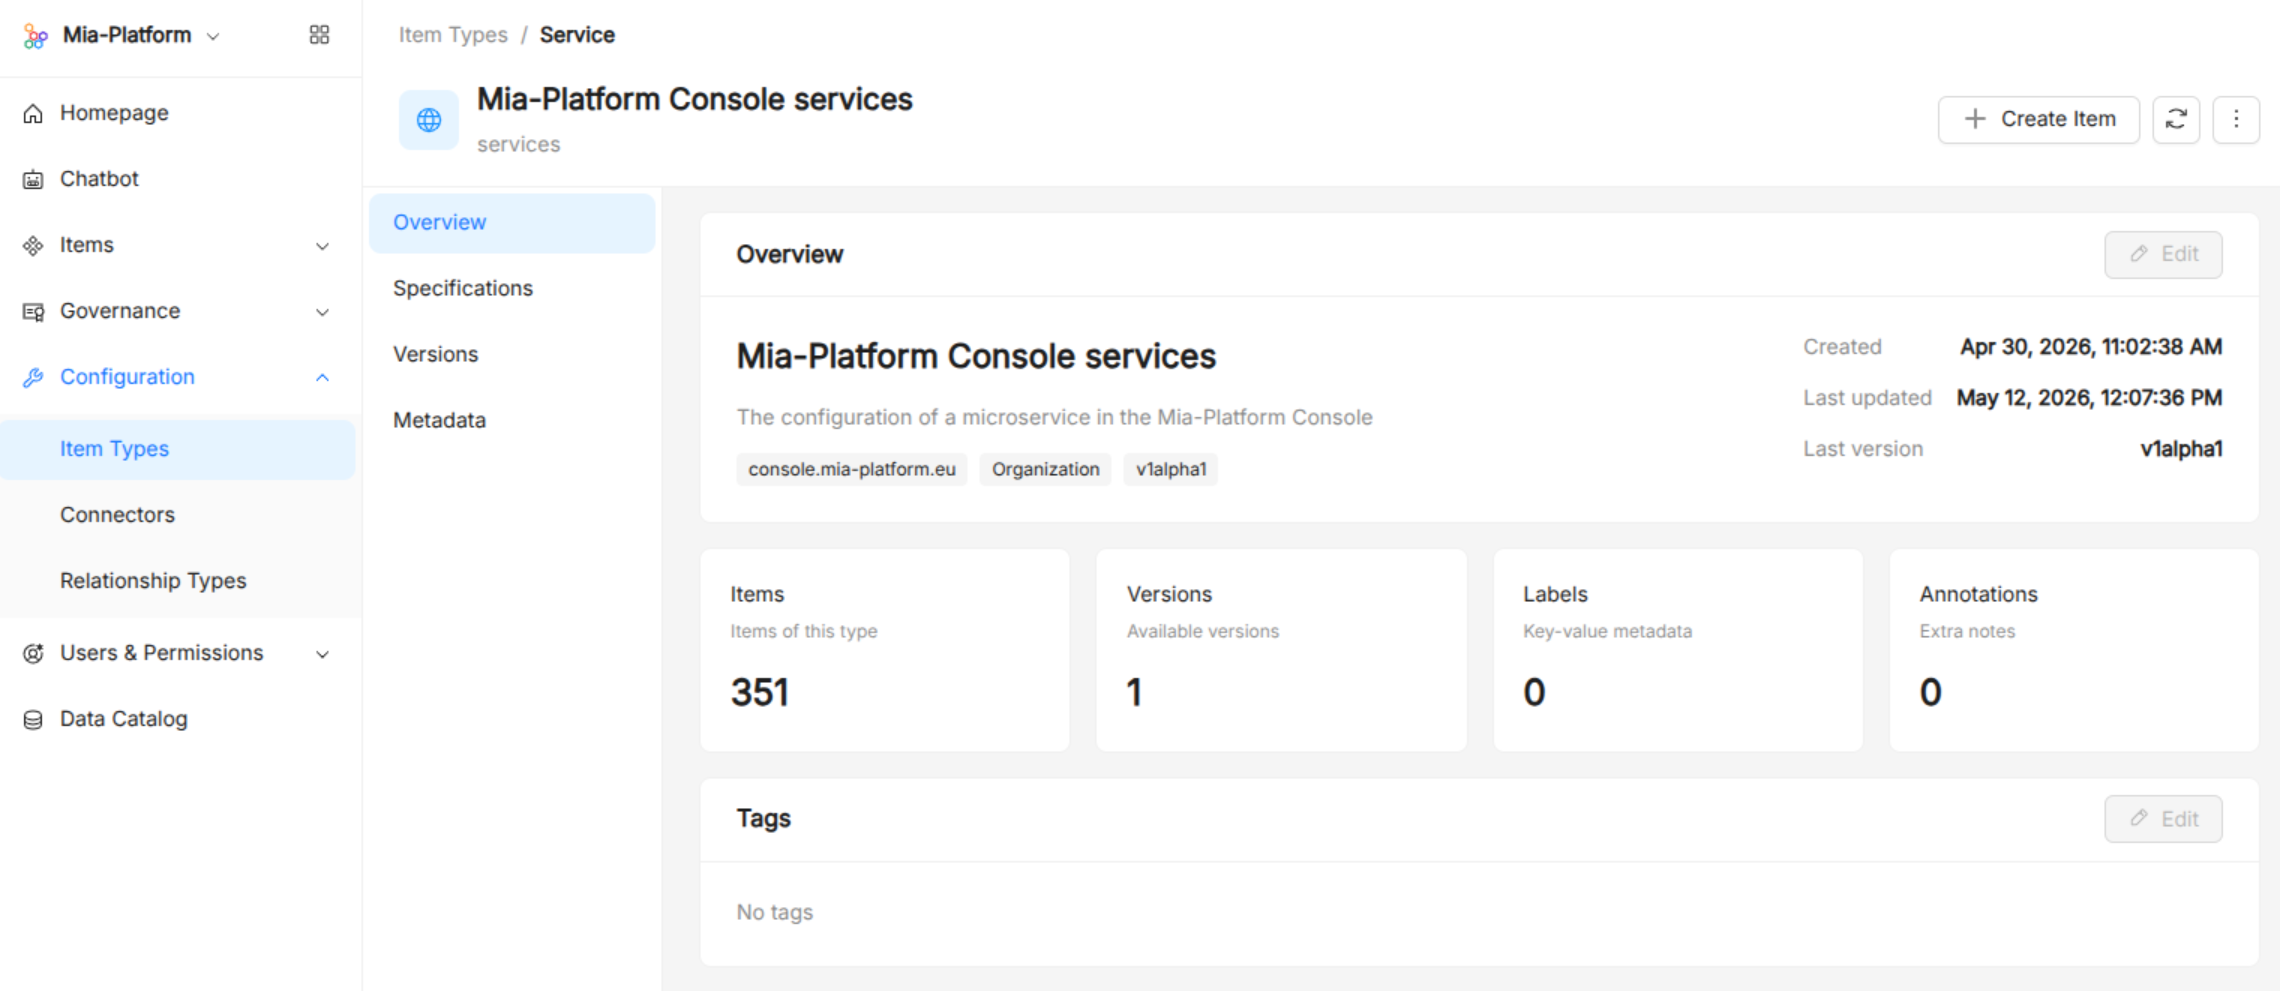Open the Labels count card
Viewport: 2280px width, 991px height.
[1678, 650]
